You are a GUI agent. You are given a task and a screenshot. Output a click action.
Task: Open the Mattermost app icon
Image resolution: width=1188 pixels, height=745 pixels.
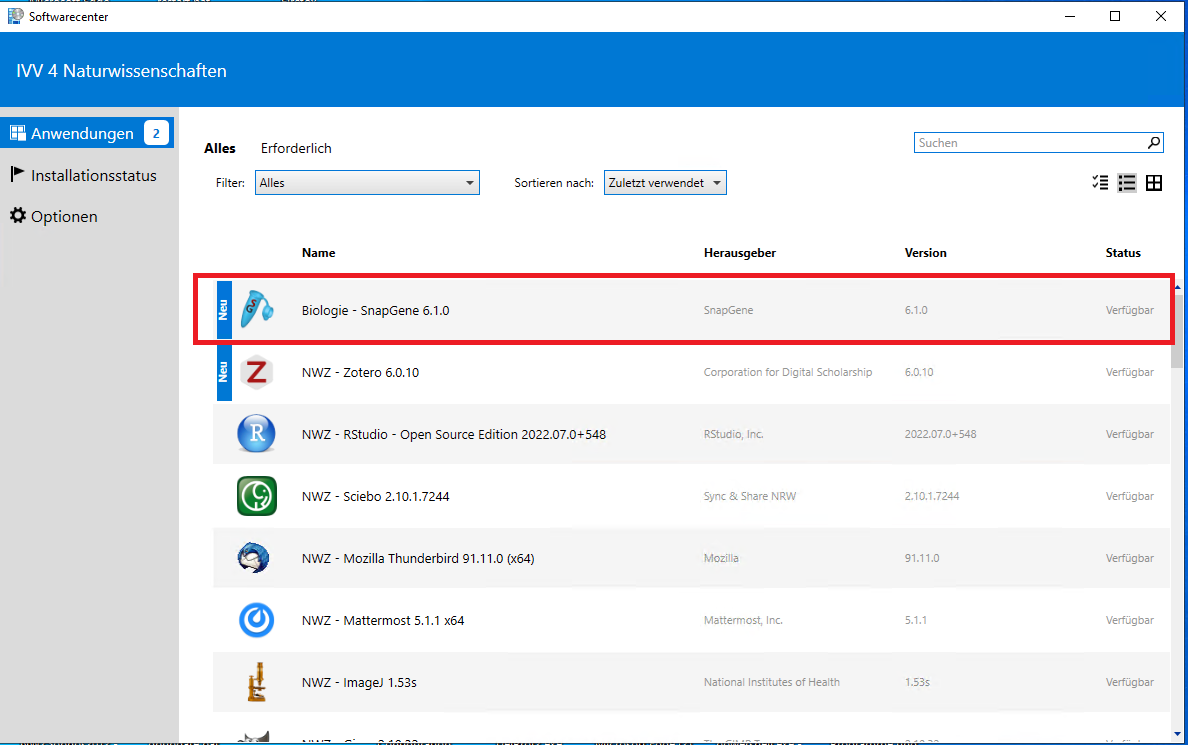pyautogui.click(x=257, y=620)
